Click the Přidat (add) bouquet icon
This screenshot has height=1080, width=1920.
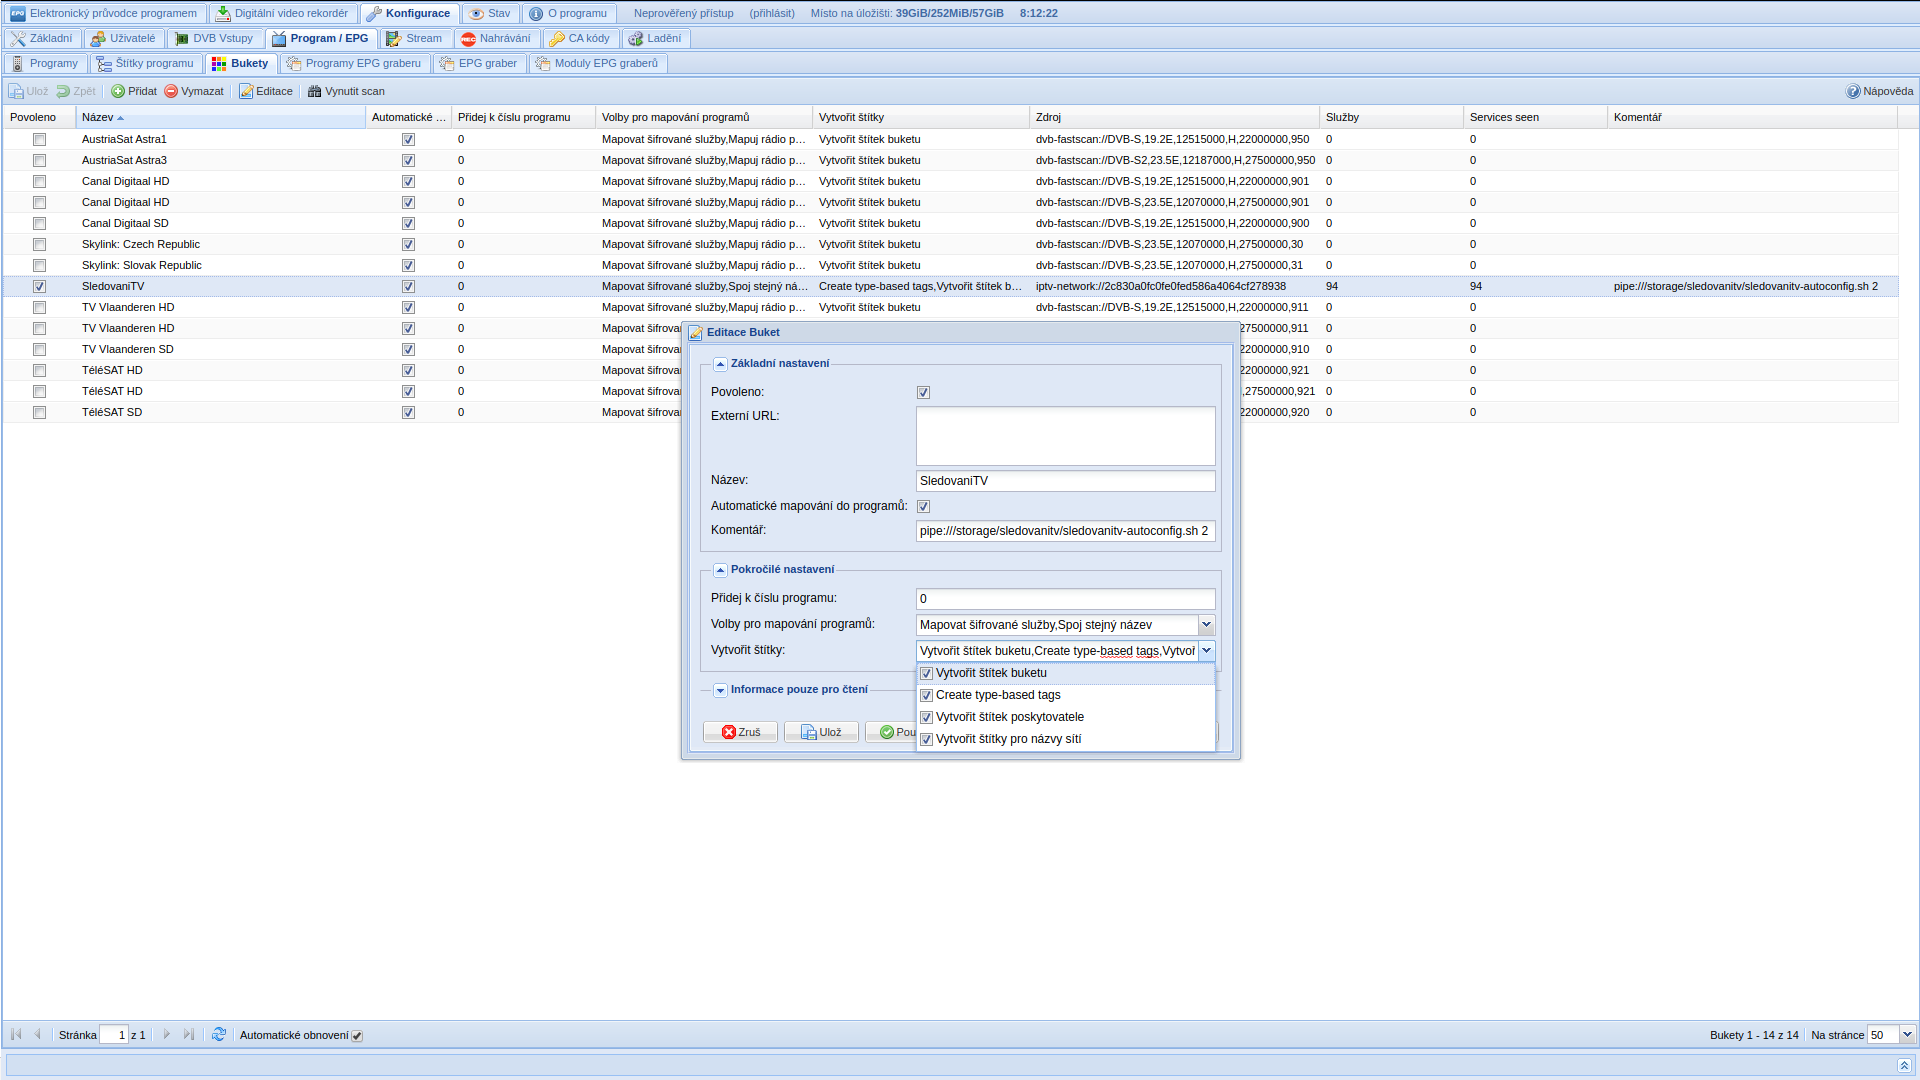pos(118,91)
